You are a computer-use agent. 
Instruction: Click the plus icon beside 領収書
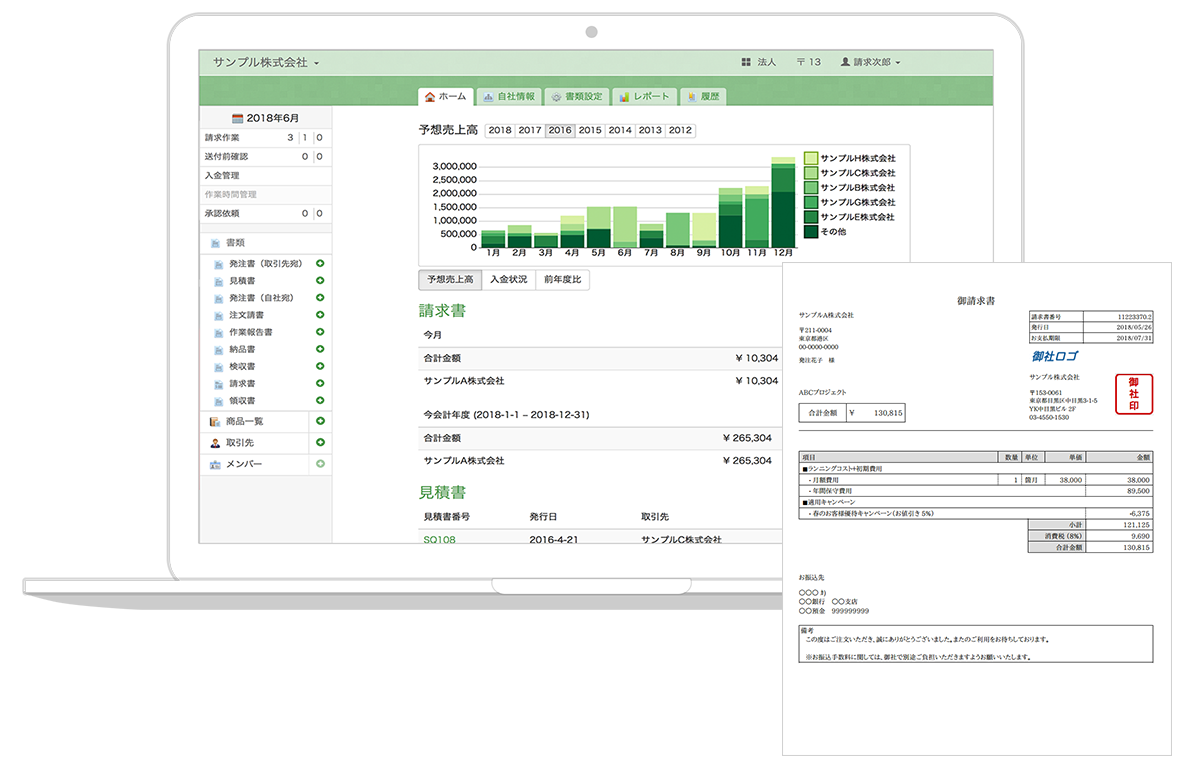320,400
